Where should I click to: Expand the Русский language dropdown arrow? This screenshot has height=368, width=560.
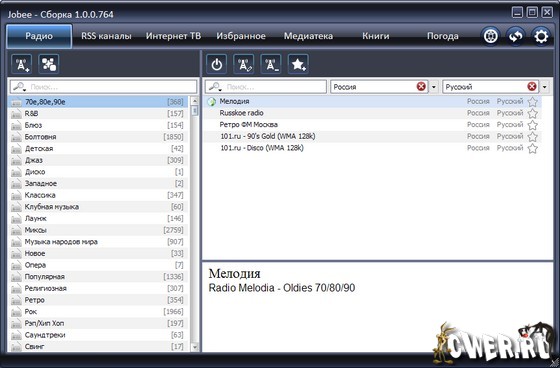click(x=544, y=87)
